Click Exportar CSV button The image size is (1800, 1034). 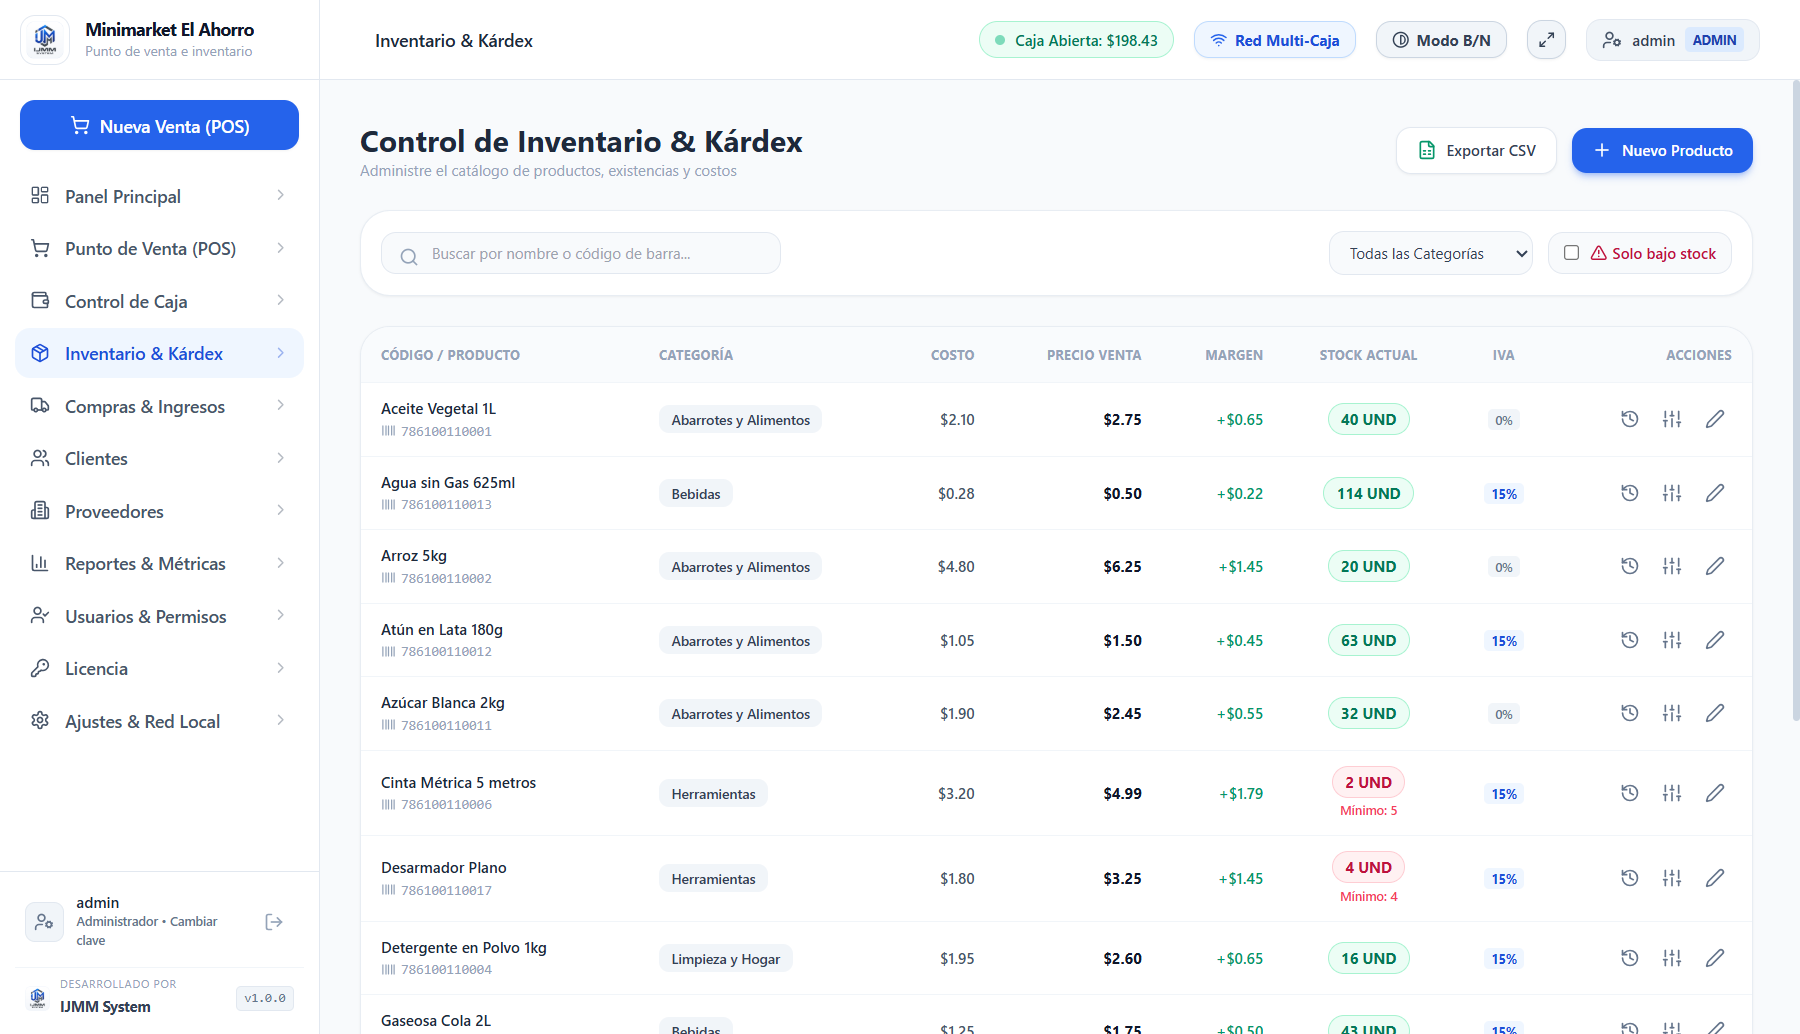(1476, 150)
